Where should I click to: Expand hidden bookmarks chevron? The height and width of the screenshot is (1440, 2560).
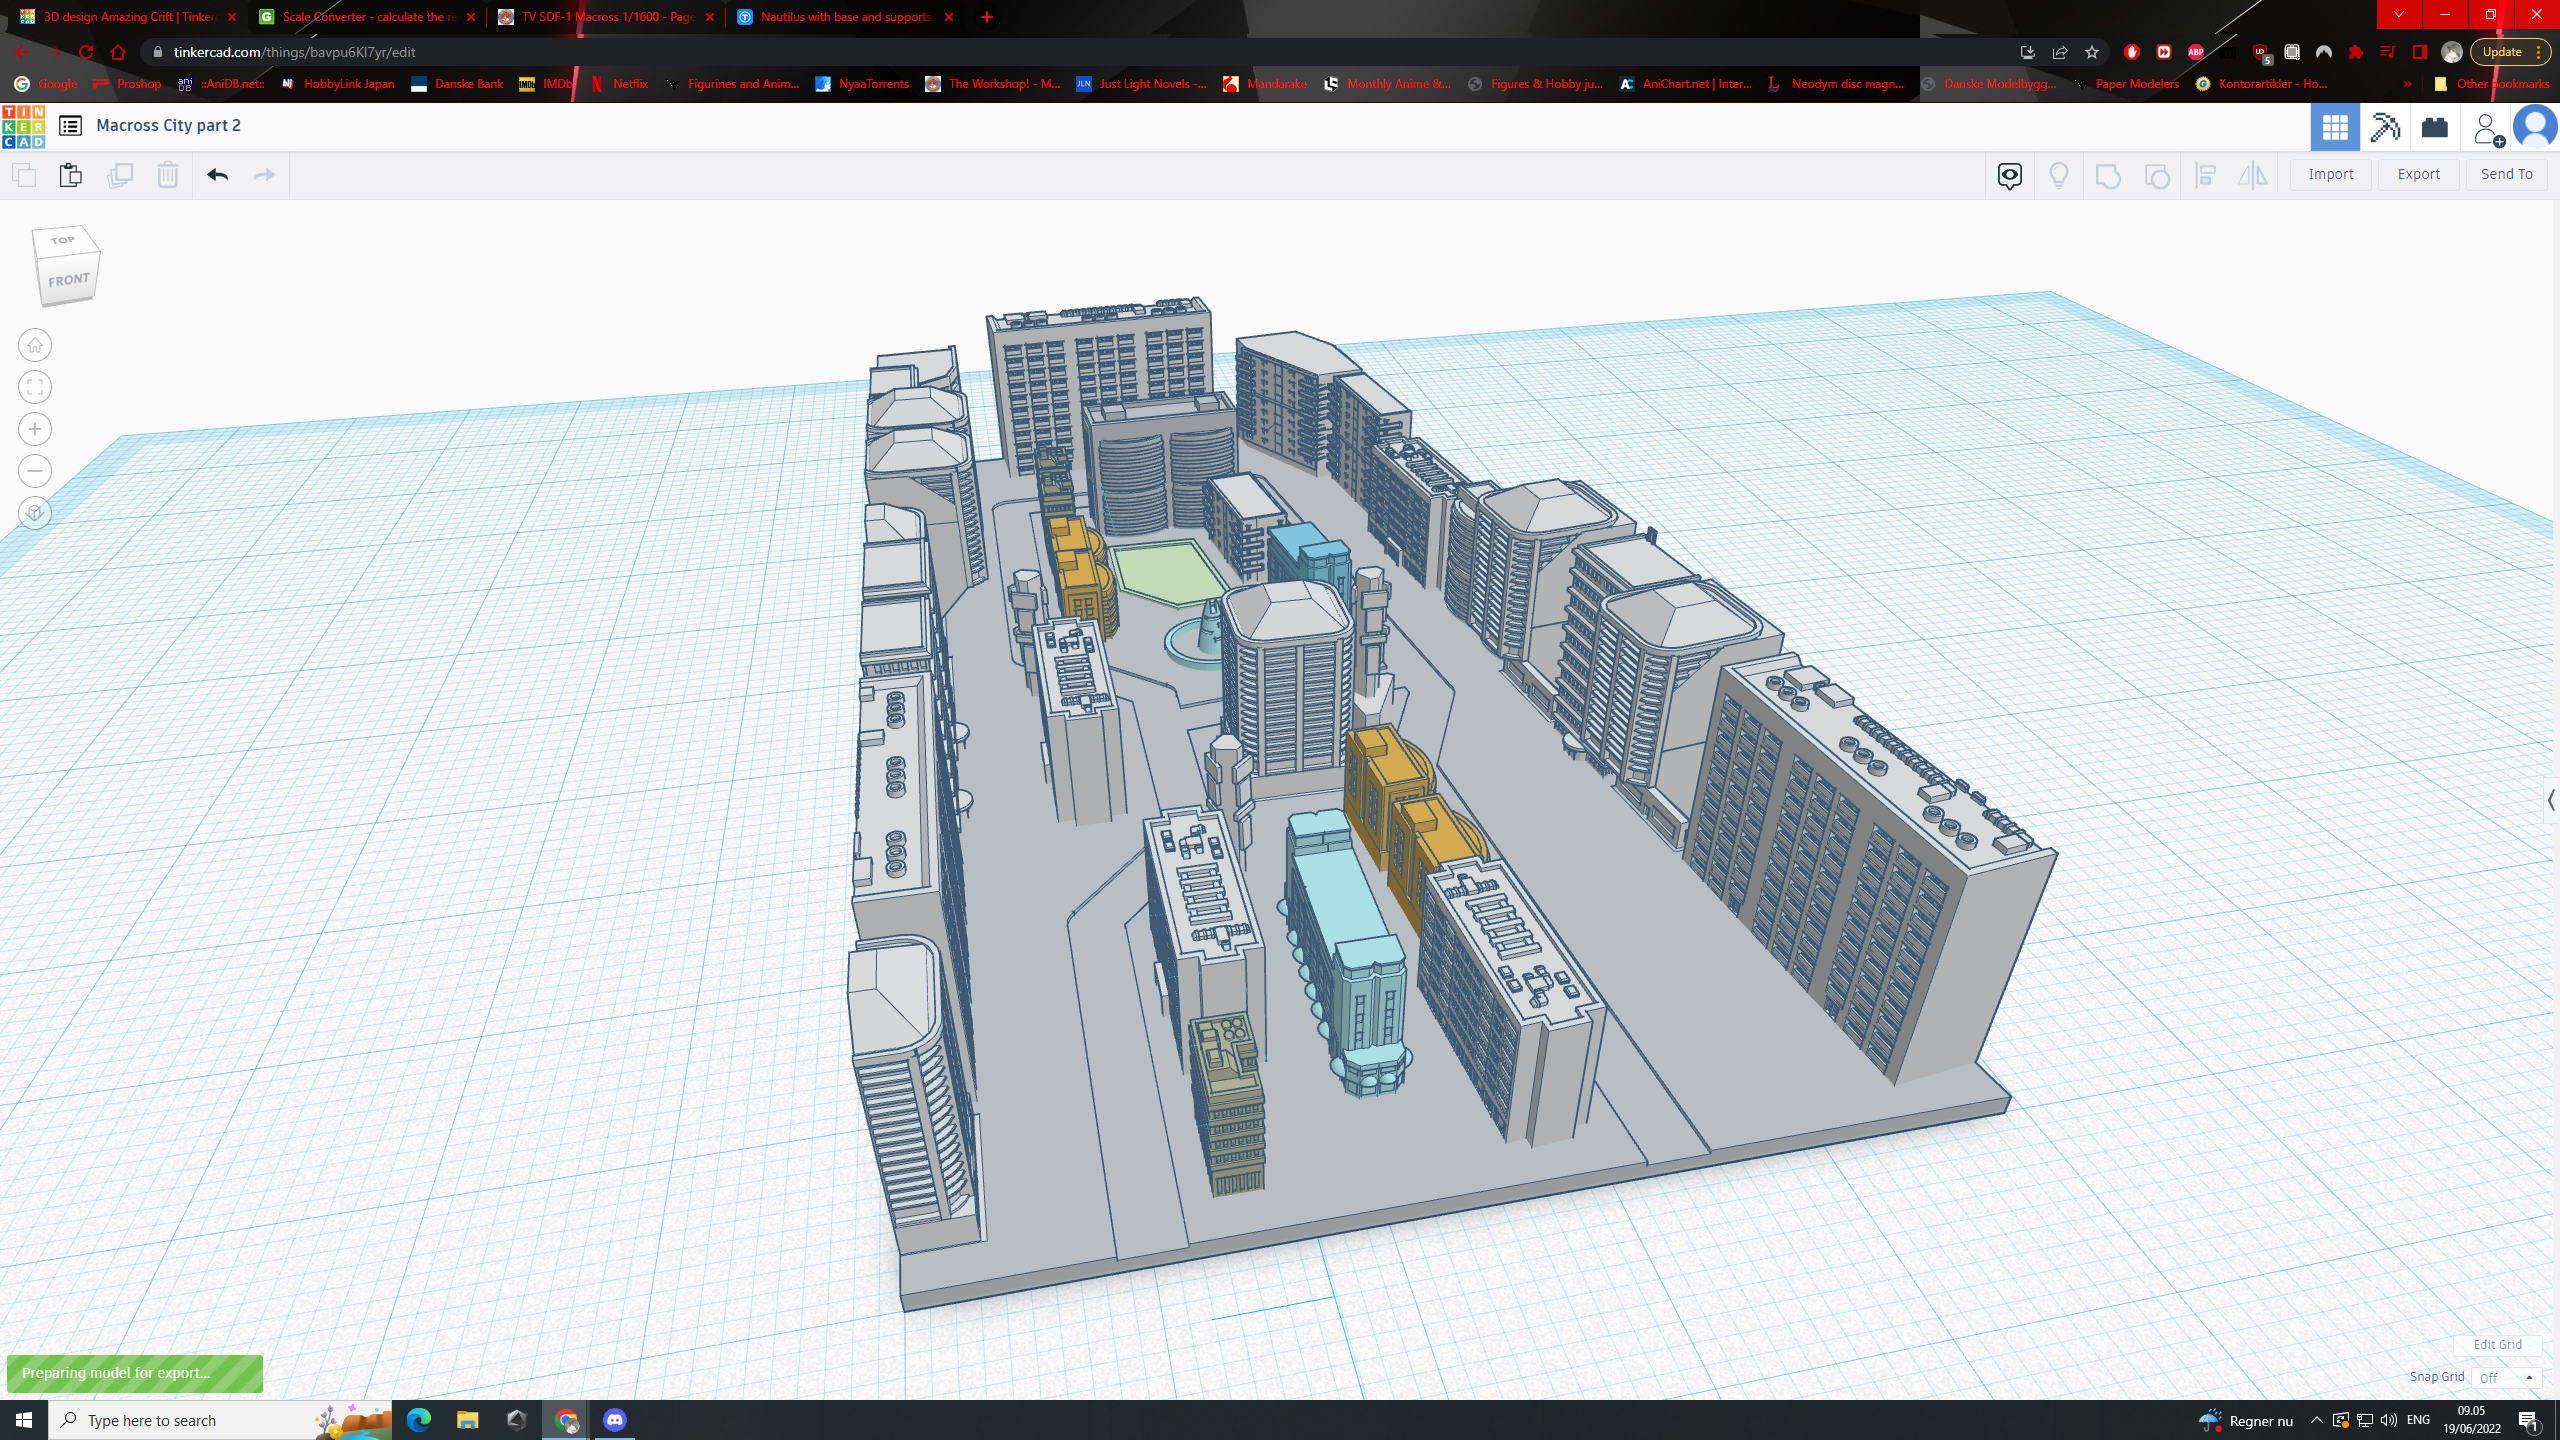pos(2407,84)
